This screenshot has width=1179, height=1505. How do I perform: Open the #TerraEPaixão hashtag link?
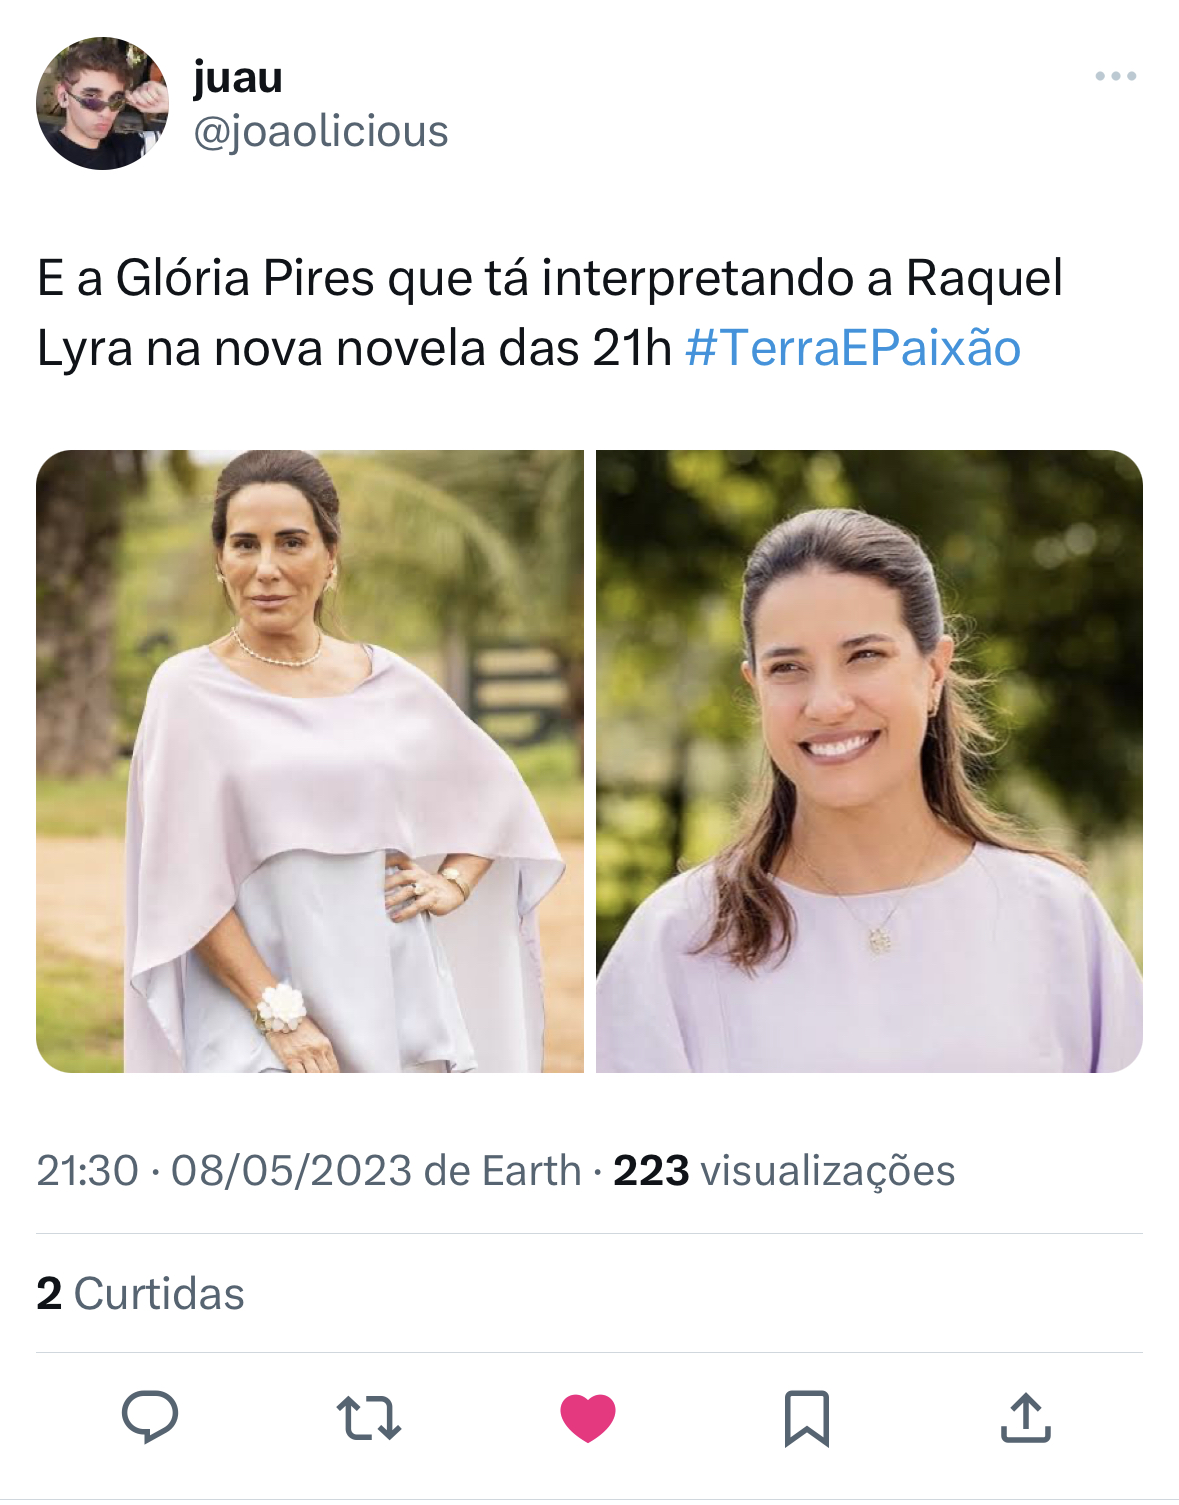tap(853, 348)
